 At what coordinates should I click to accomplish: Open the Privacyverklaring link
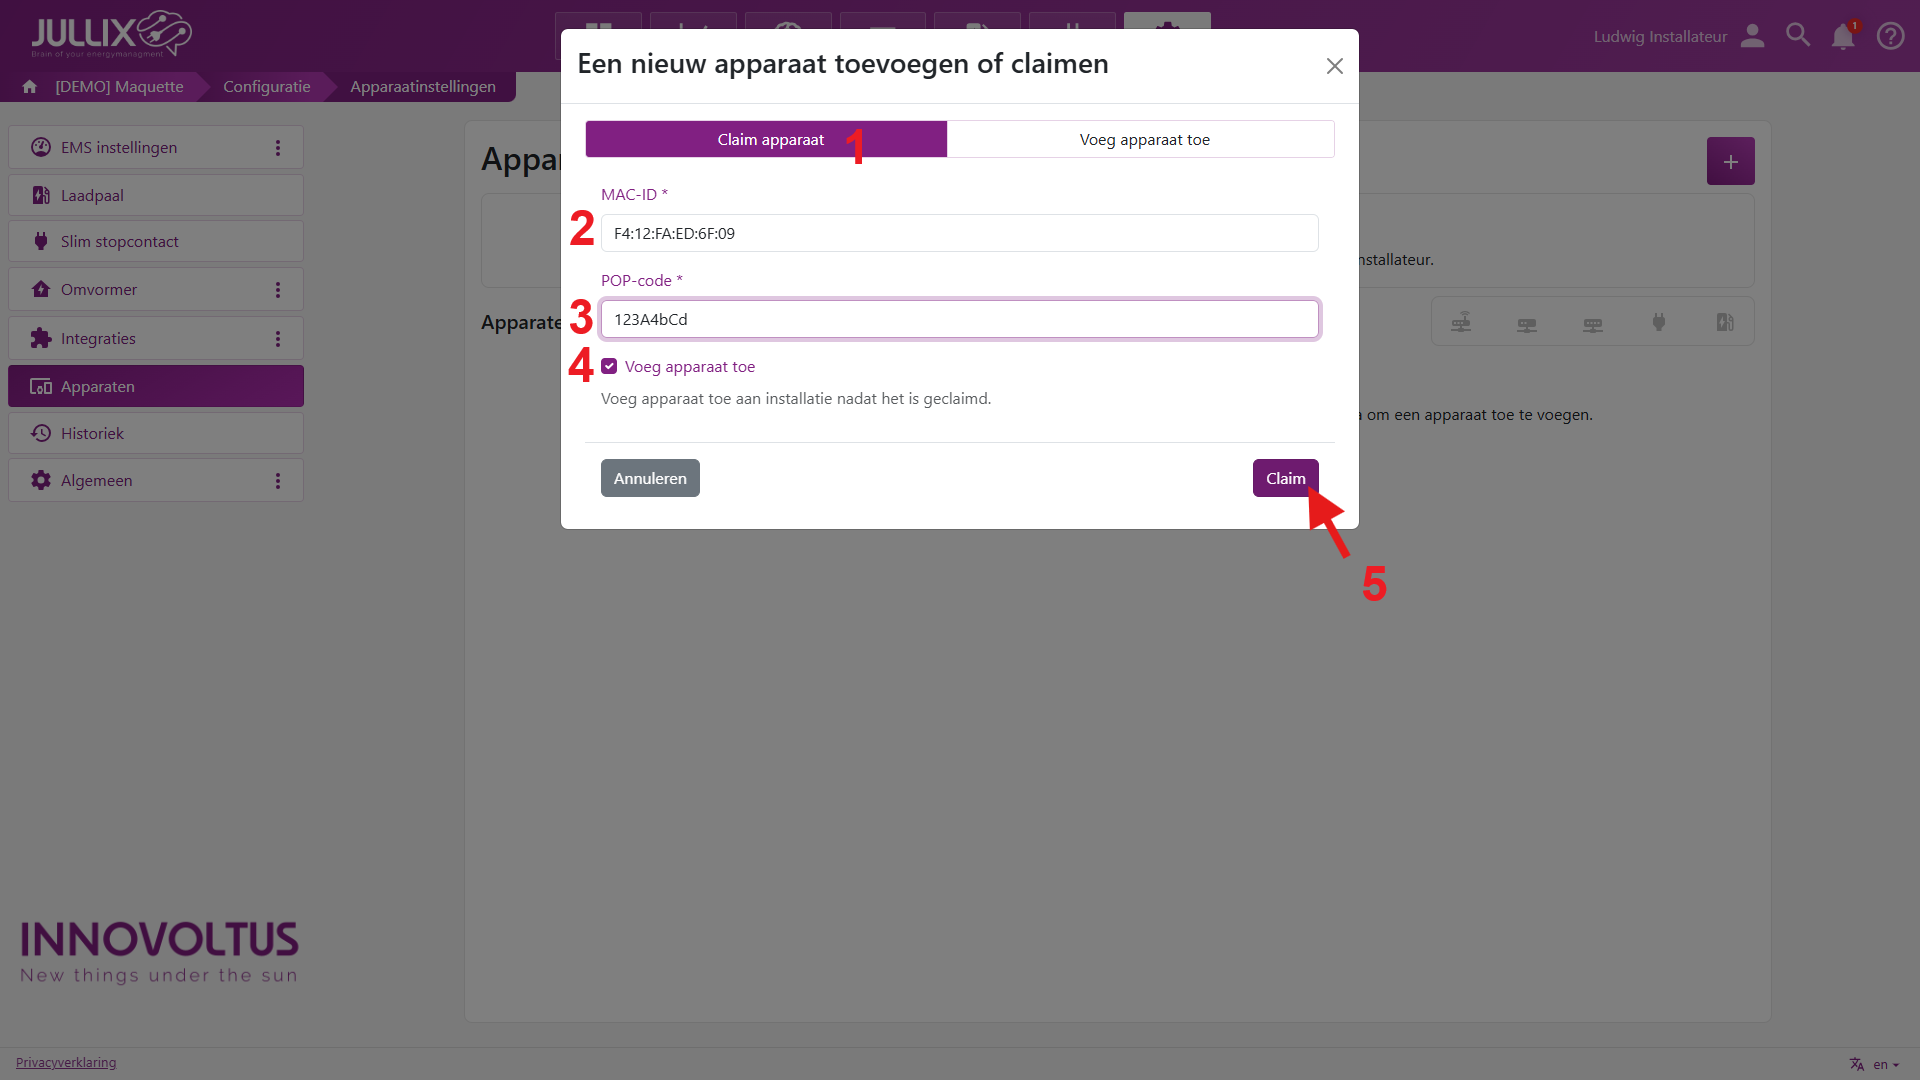pos(66,1063)
